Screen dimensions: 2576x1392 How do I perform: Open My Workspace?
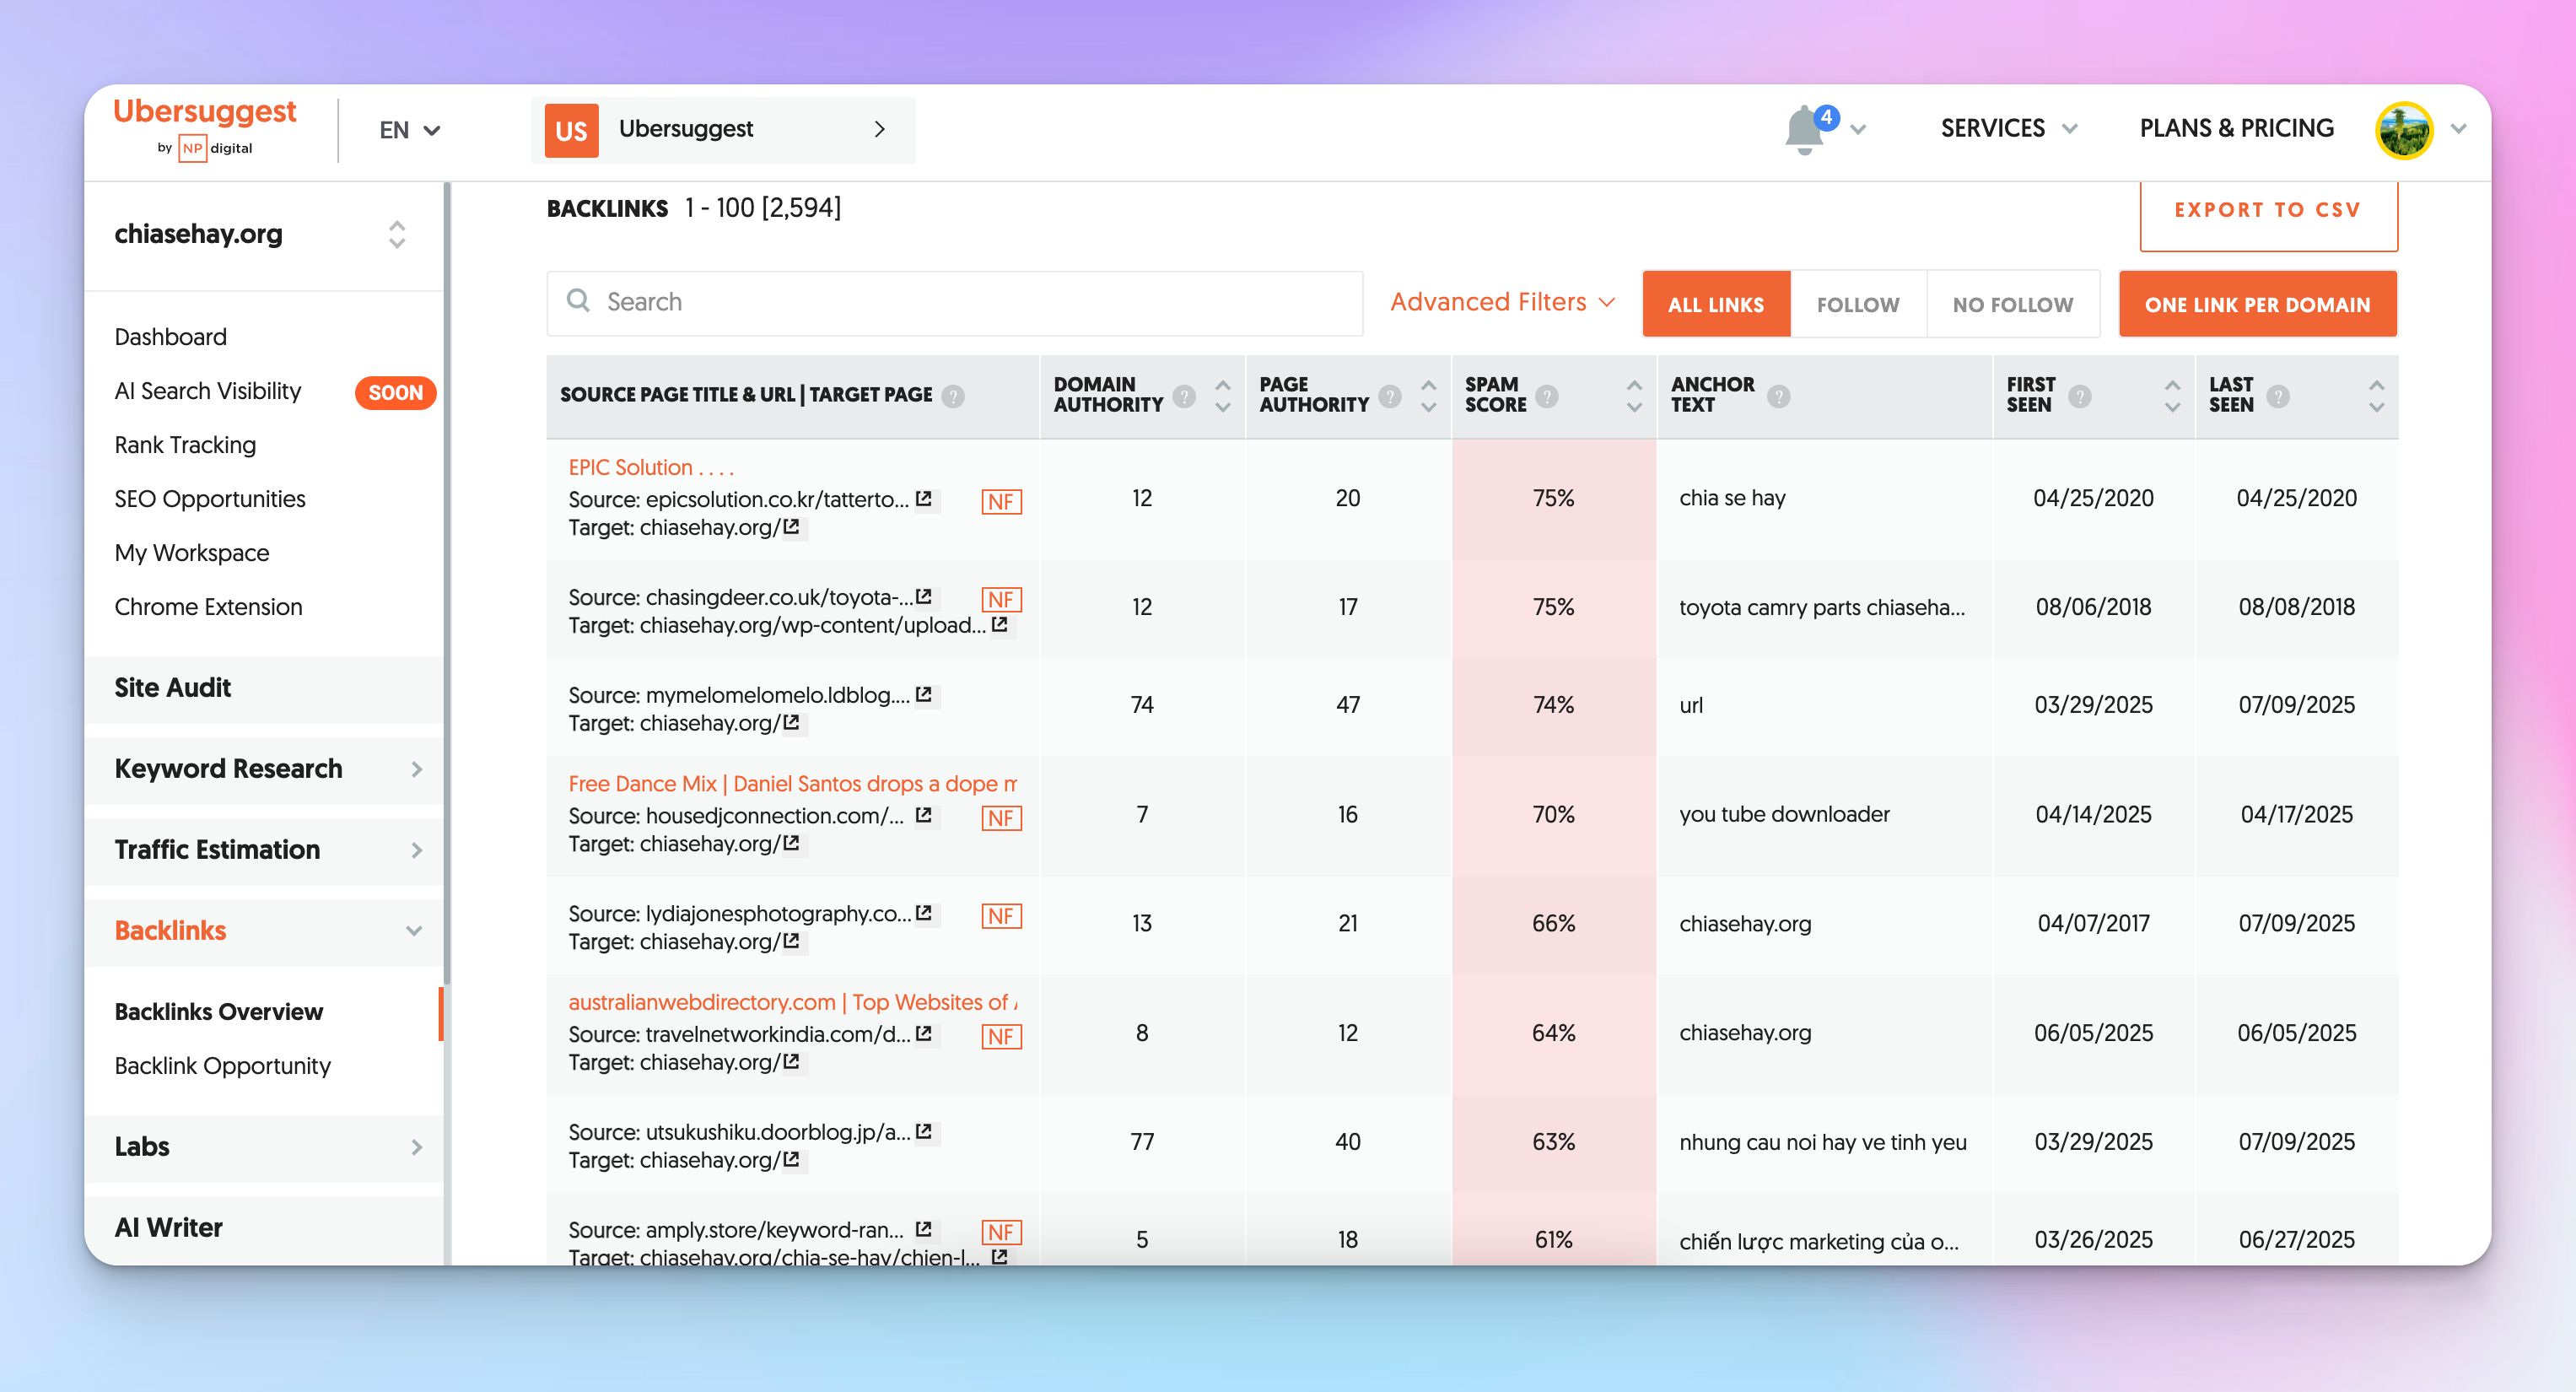pos(192,553)
